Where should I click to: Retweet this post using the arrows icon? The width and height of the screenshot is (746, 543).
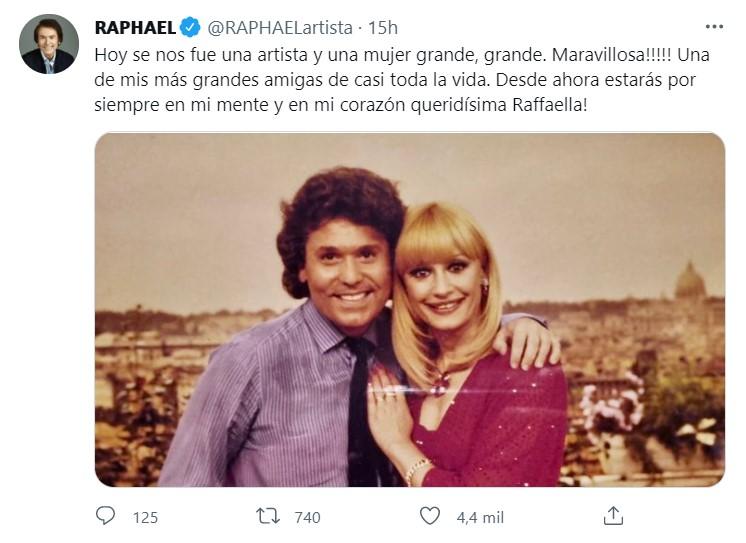click(x=267, y=516)
